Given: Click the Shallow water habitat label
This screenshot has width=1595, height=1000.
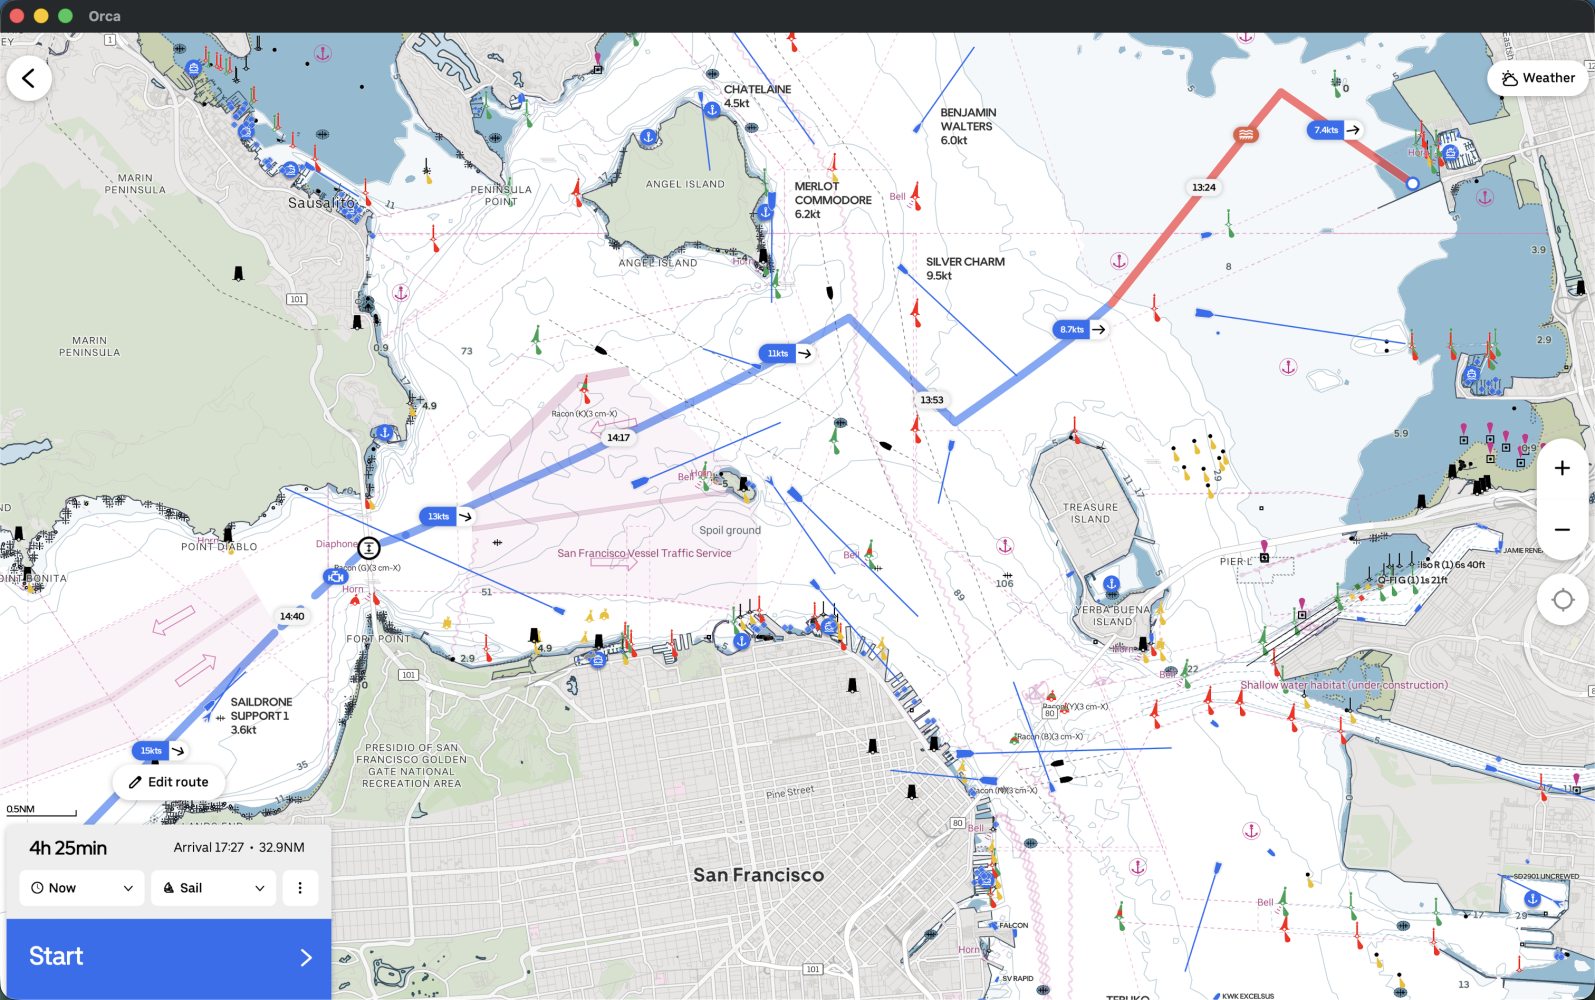Looking at the screenshot, I should [x=1344, y=685].
